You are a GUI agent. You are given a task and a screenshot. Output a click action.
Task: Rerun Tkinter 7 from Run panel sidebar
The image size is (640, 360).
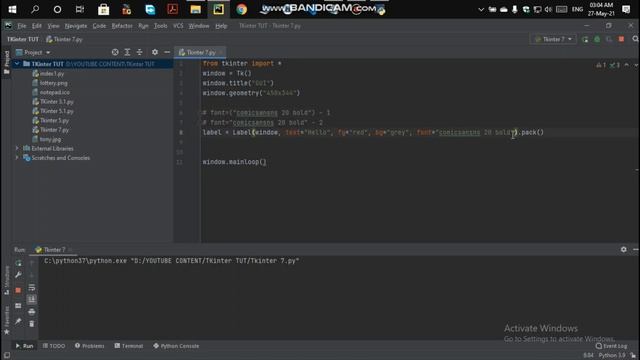point(18,263)
